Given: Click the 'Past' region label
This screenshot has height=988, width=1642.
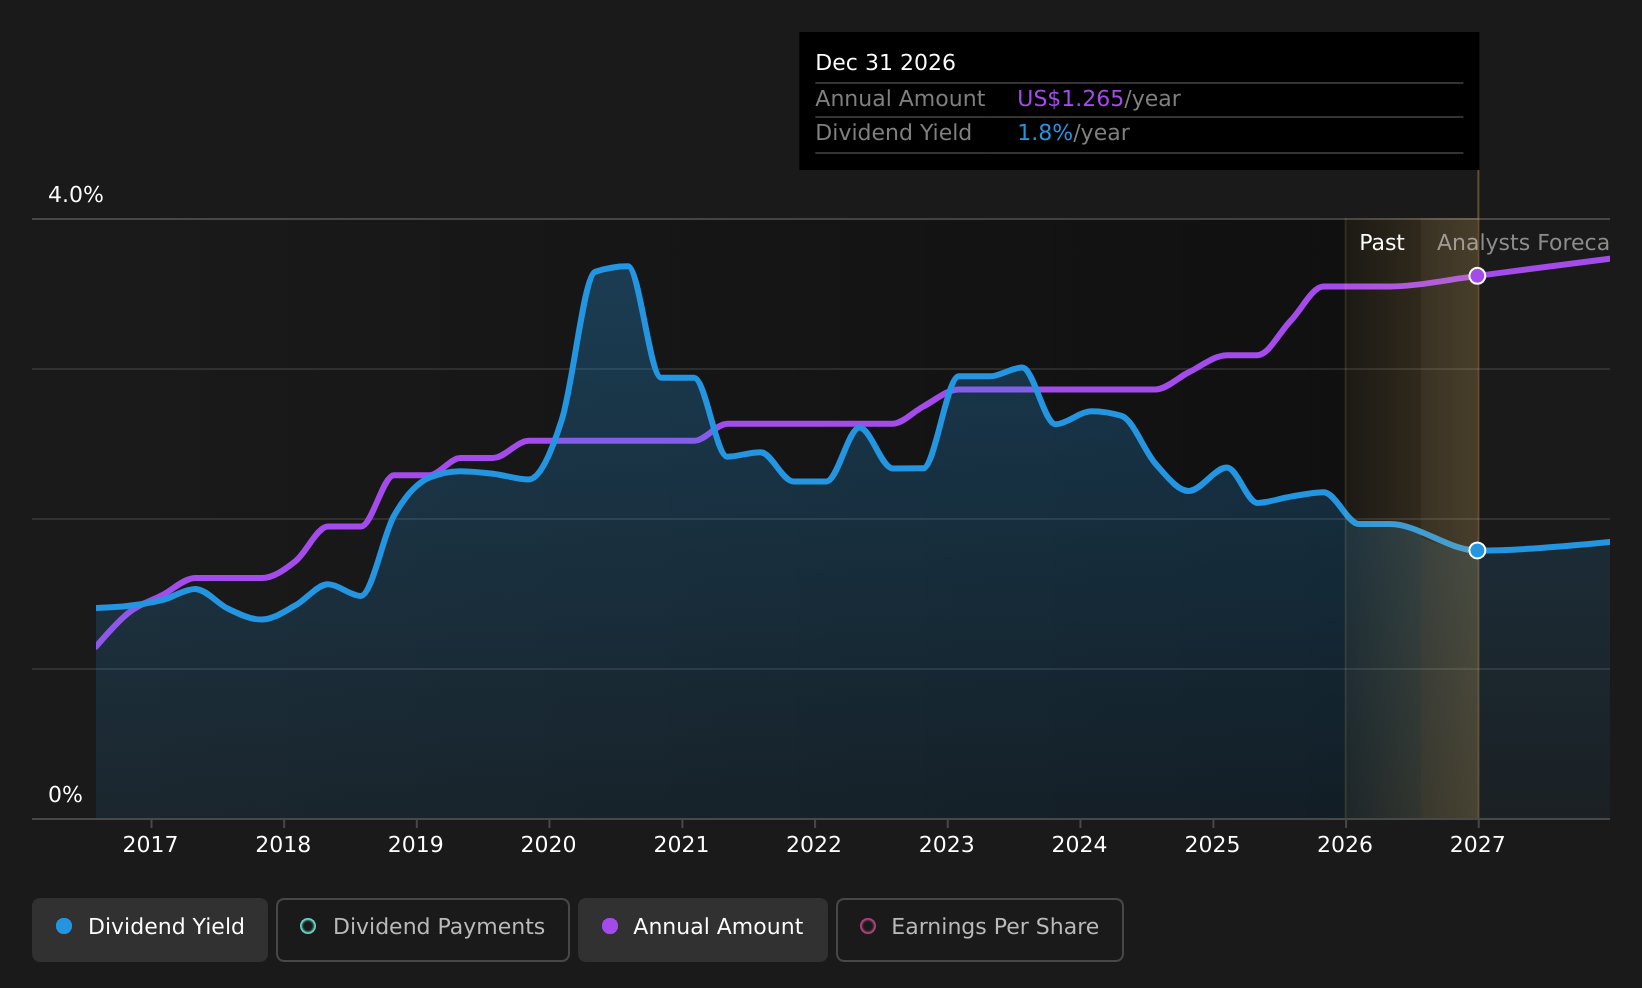Looking at the screenshot, I should [x=1381, y=243].
